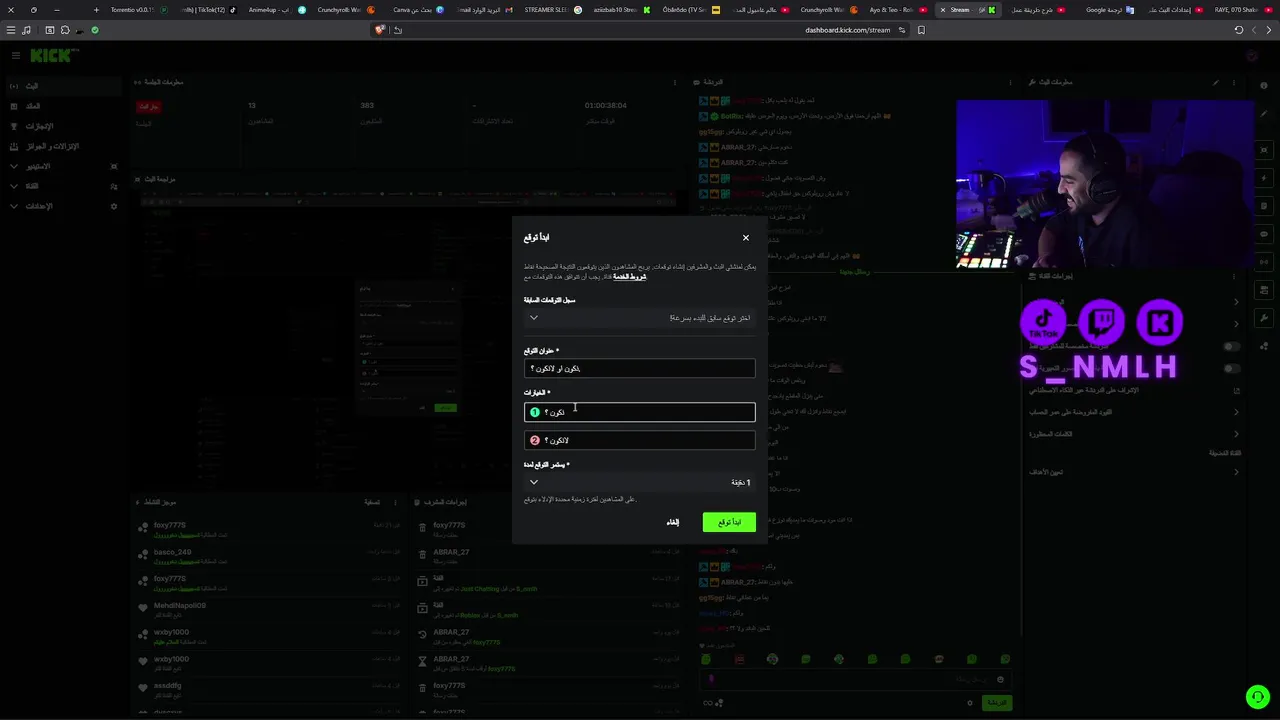Click the first emote in the chat emote row
Image resolution: width=1280 pixels, height=720 pixels.
click(x=706, y=659)
